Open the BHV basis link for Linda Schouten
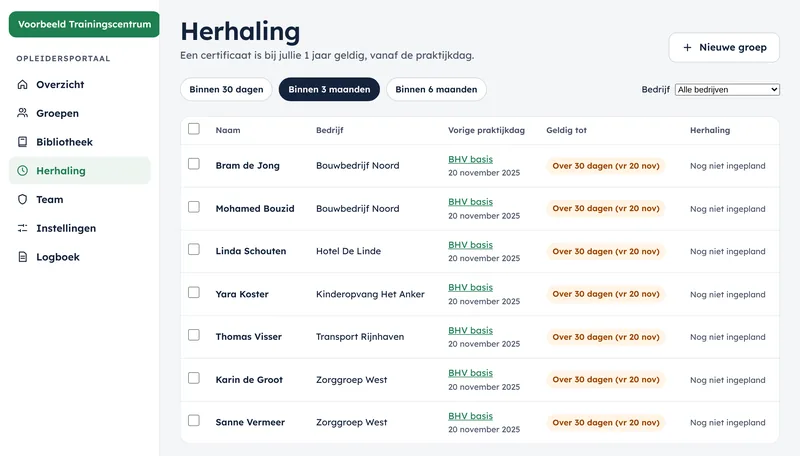This screenshot has height=456, width=800. [470, 245]
